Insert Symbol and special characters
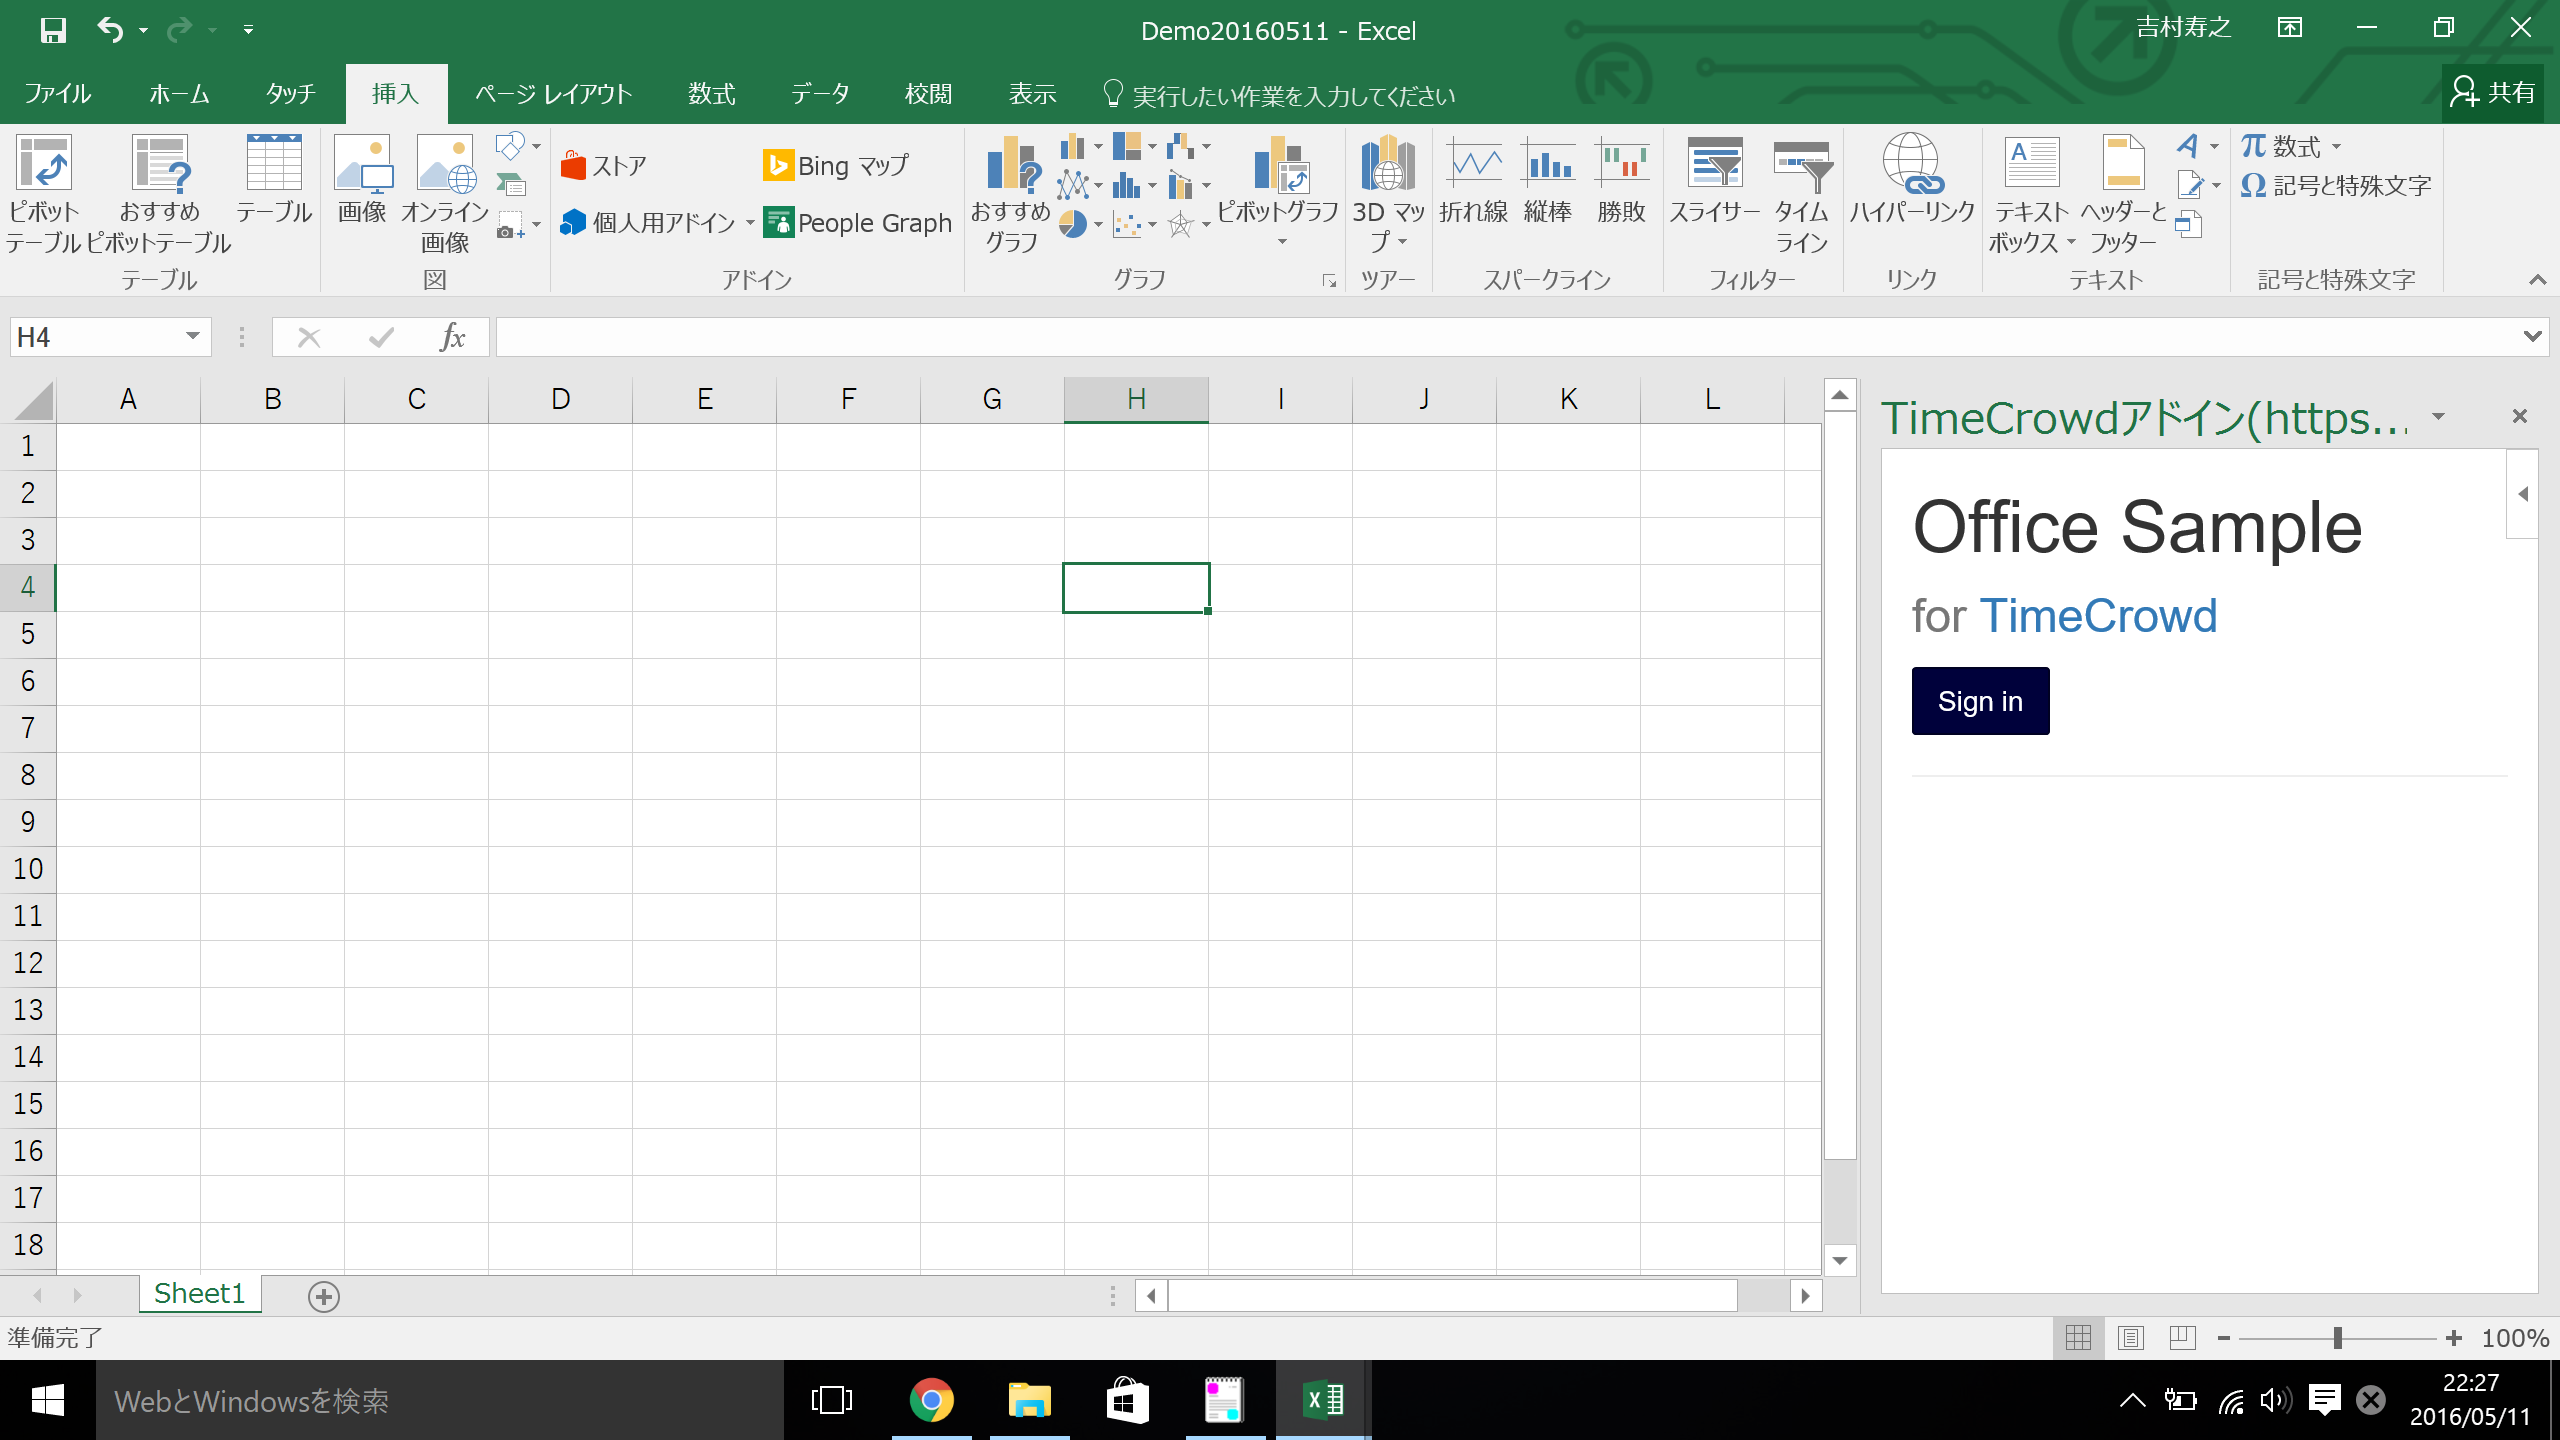The width and height of the screenshot is (2560, 1440). [x=2336, y=186]
